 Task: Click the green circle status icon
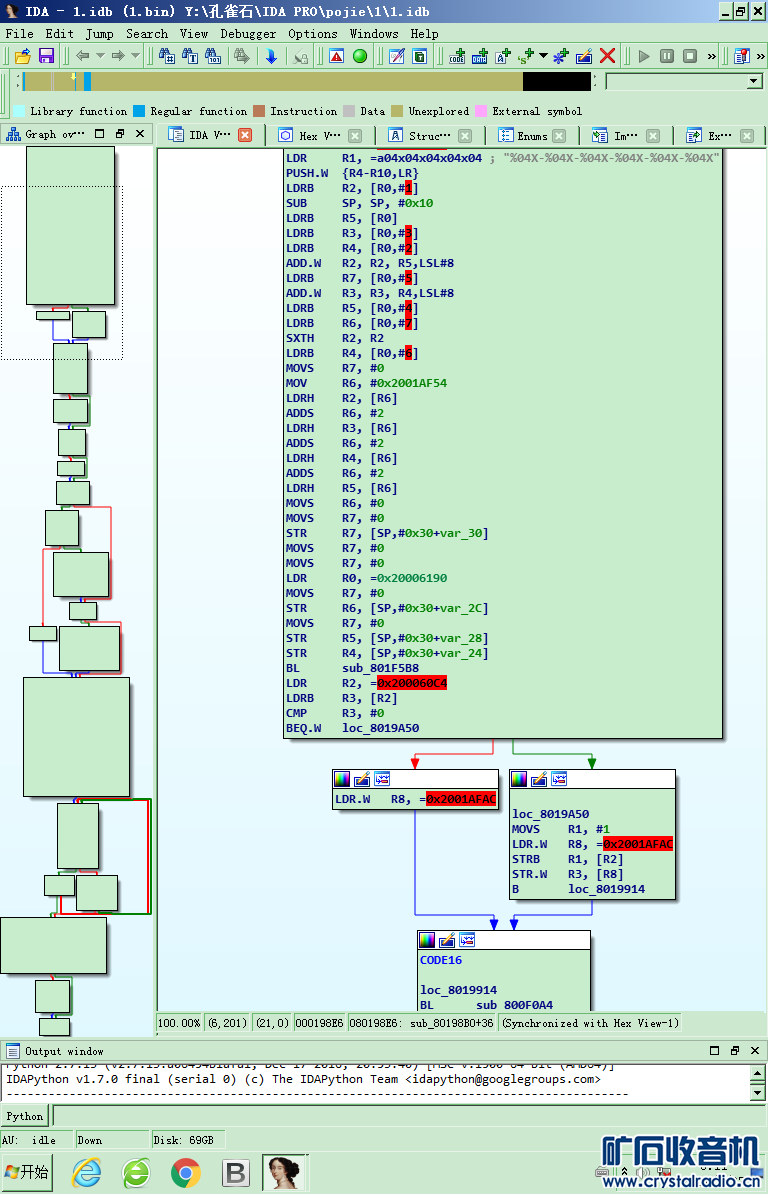pos(360,56)
